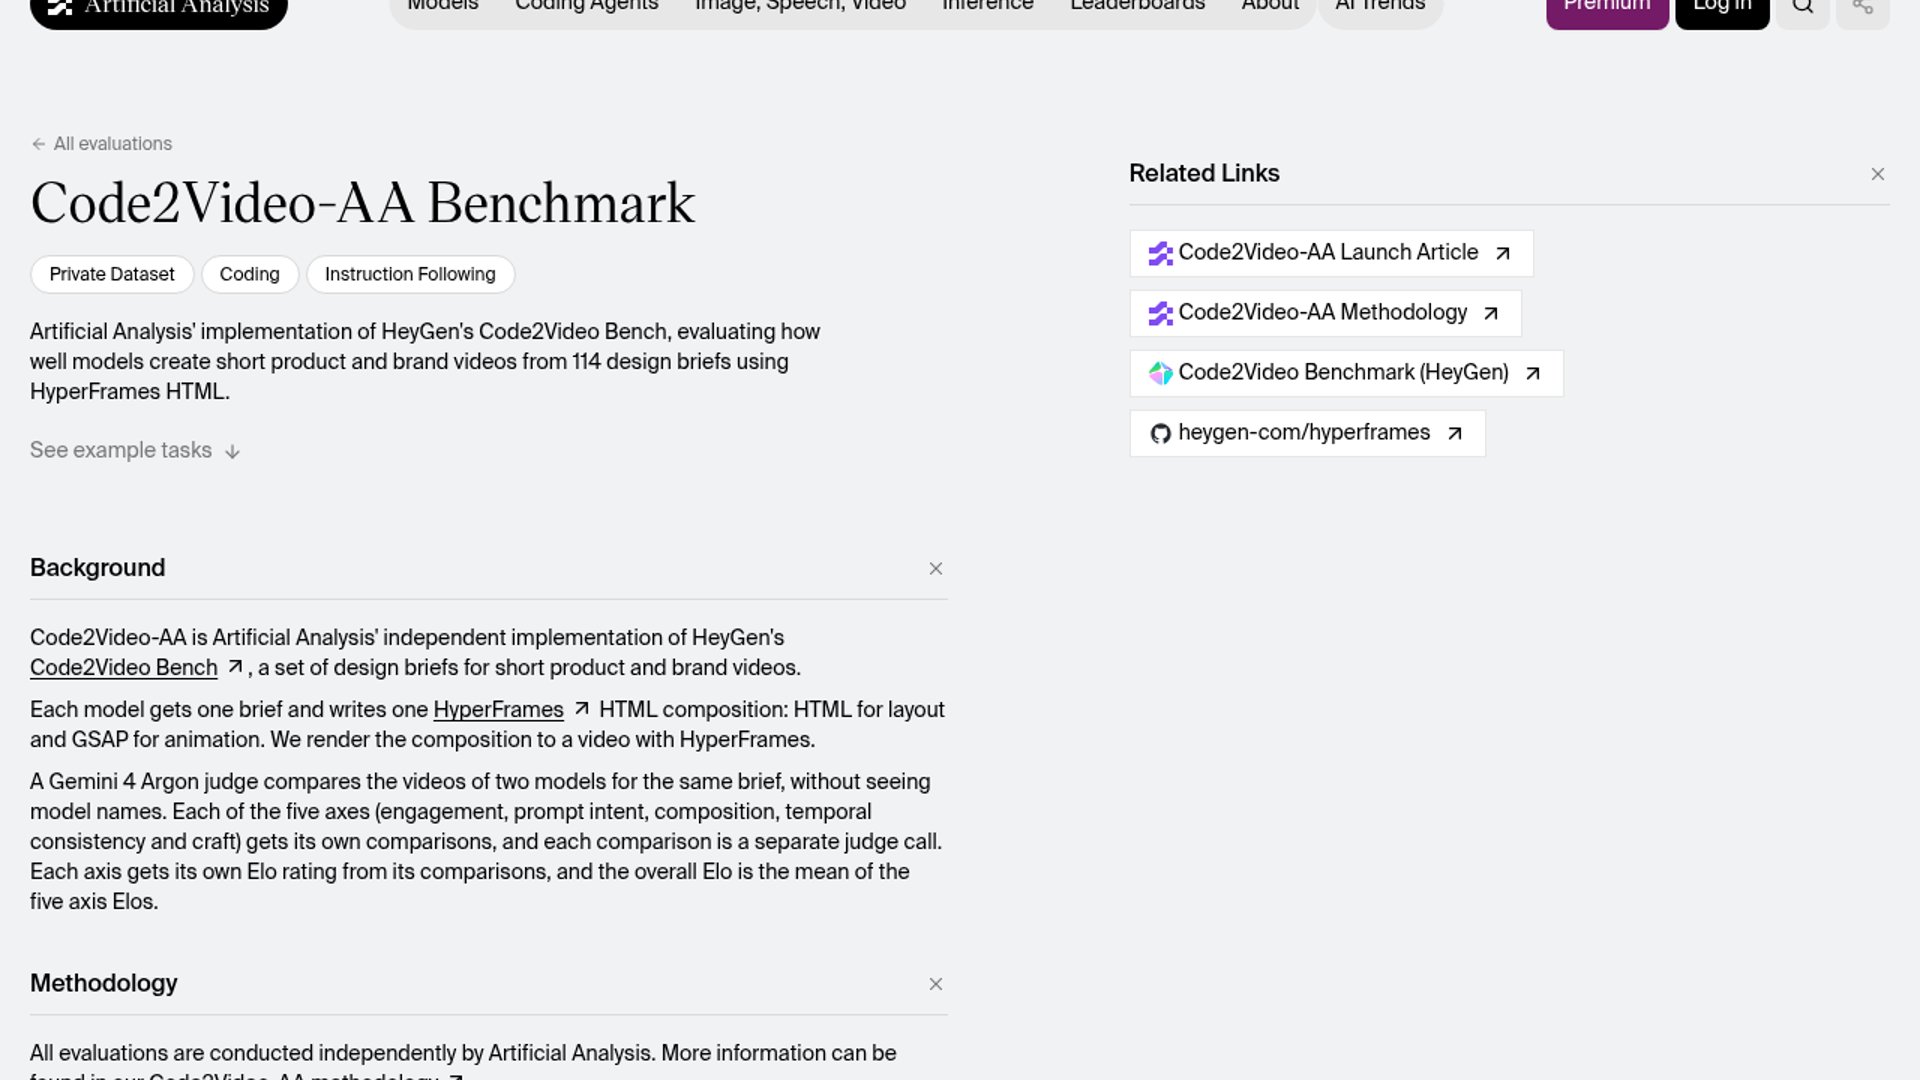
Task: Collapse the Methodology section
Action: (936, 985)
